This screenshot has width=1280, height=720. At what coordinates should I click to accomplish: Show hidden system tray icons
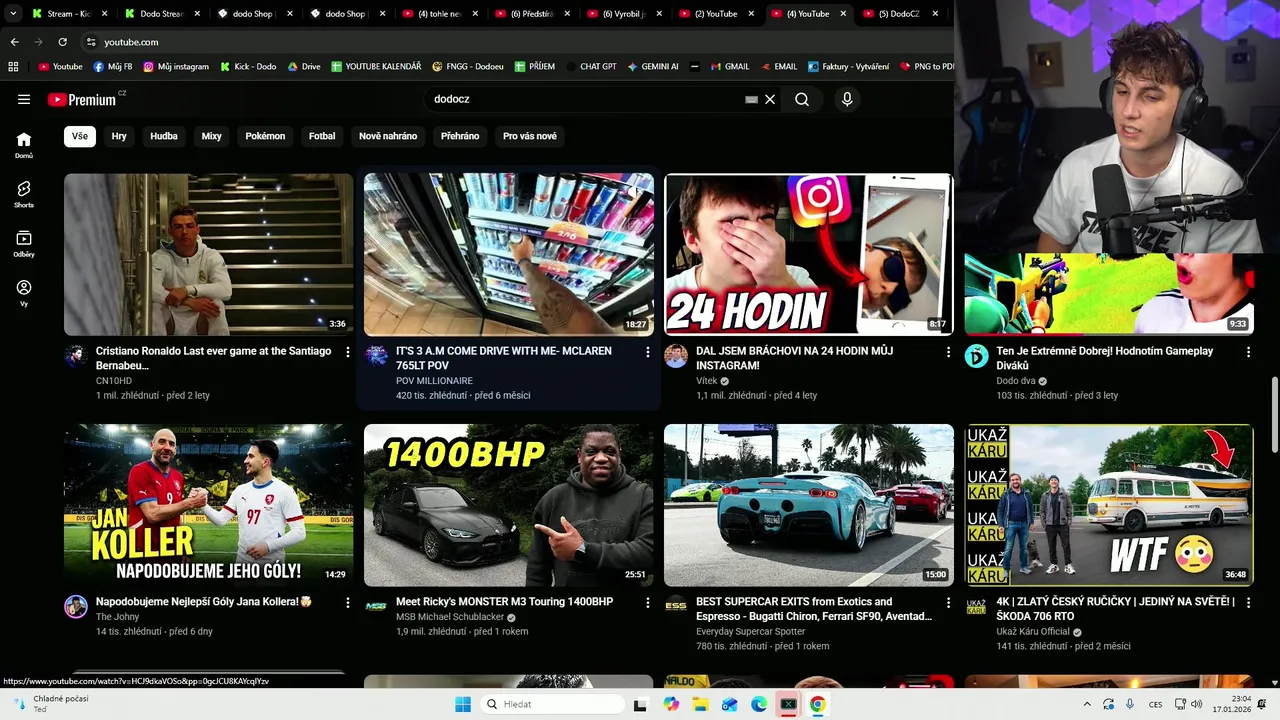1087,704
